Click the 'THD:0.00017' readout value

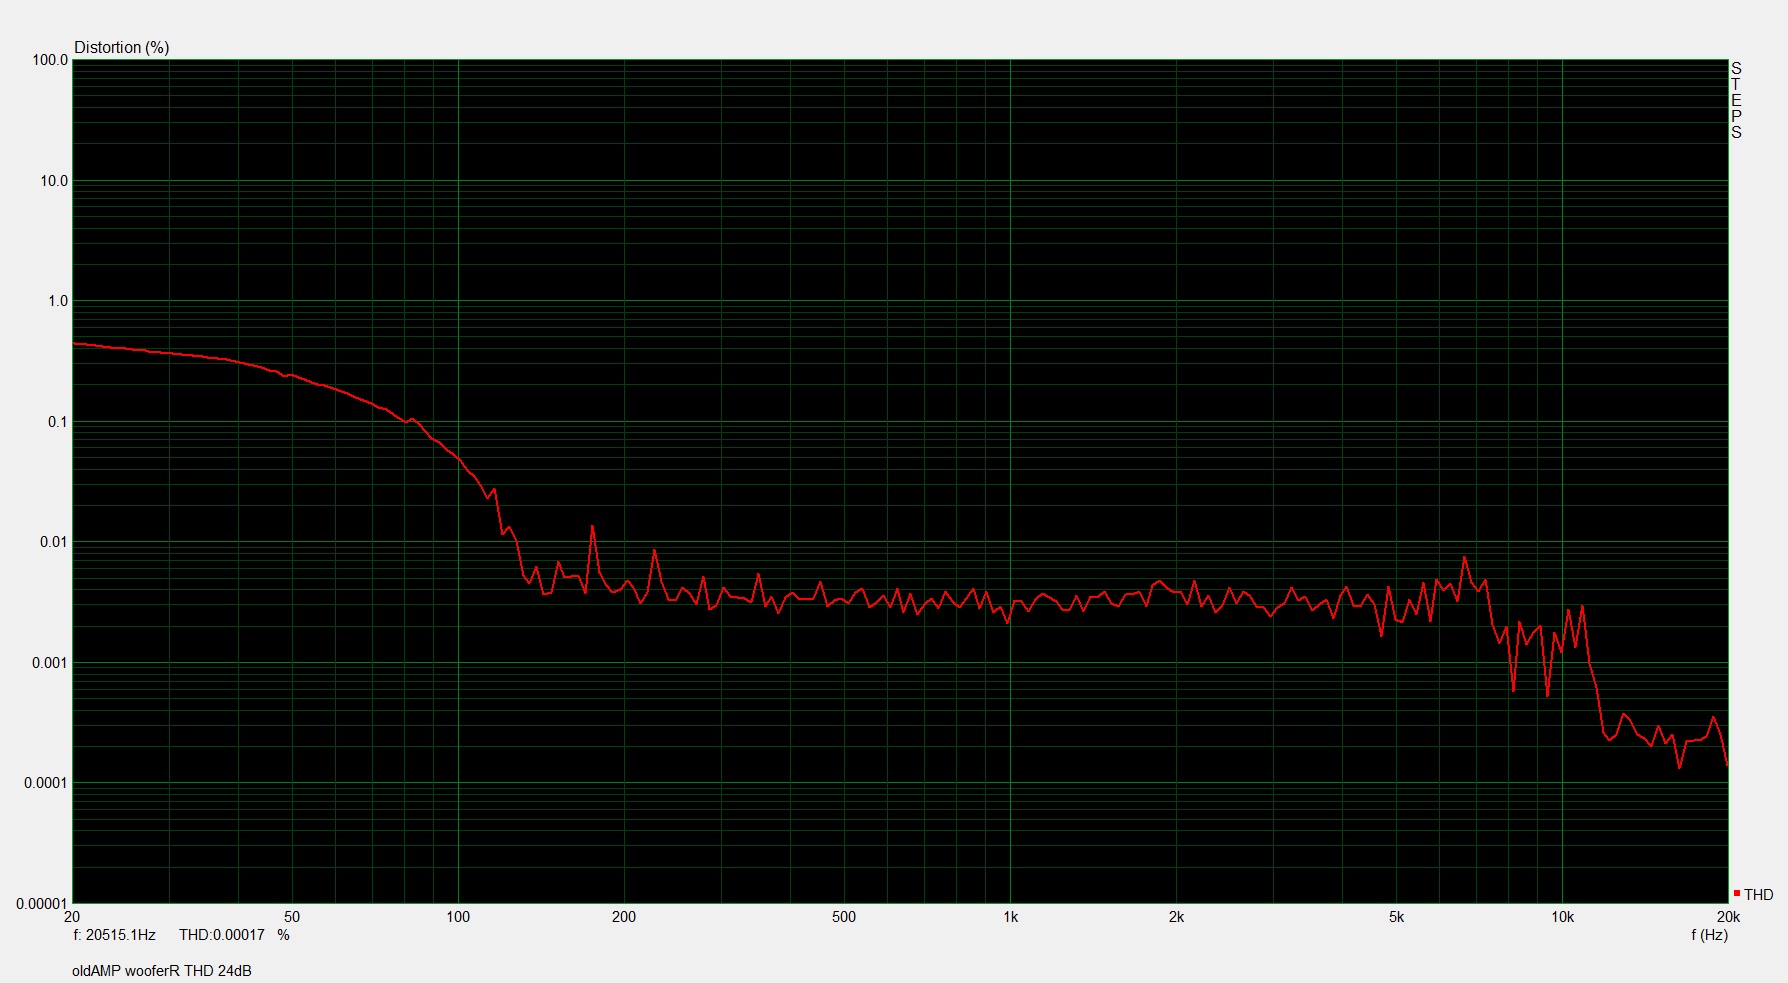coord(222,935)
